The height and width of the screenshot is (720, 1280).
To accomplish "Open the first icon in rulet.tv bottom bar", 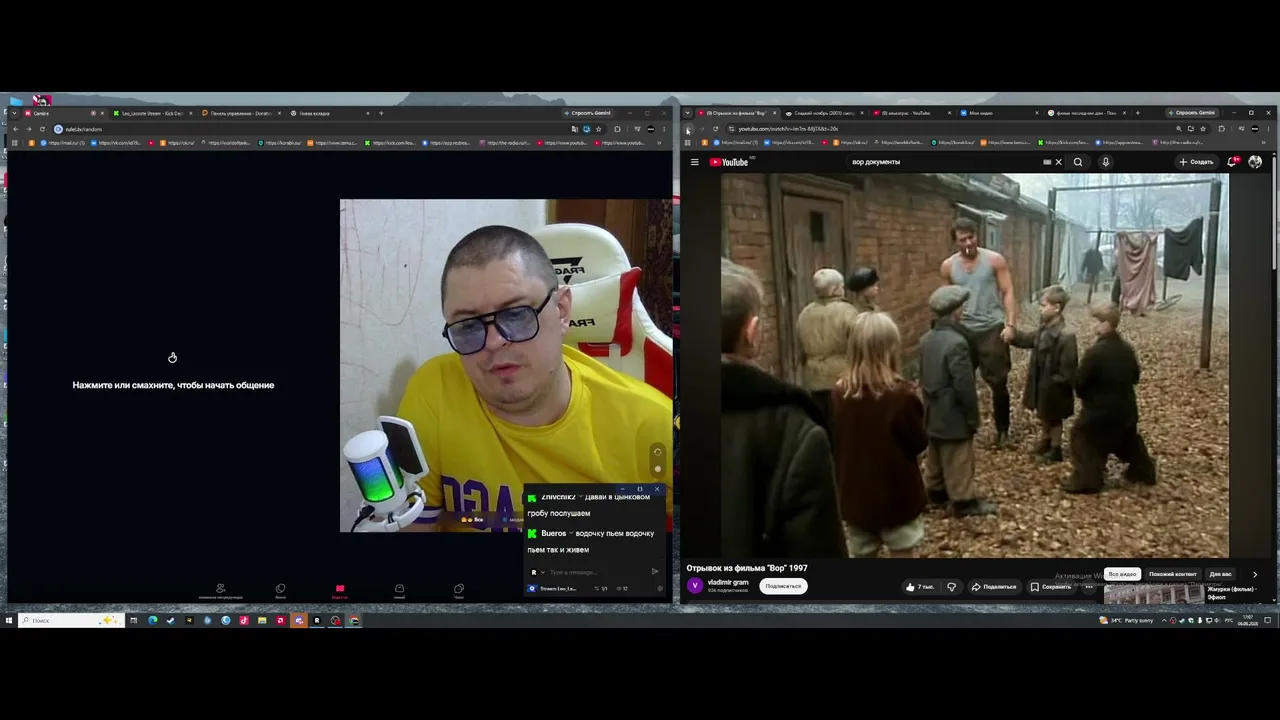I will (221, 590).
